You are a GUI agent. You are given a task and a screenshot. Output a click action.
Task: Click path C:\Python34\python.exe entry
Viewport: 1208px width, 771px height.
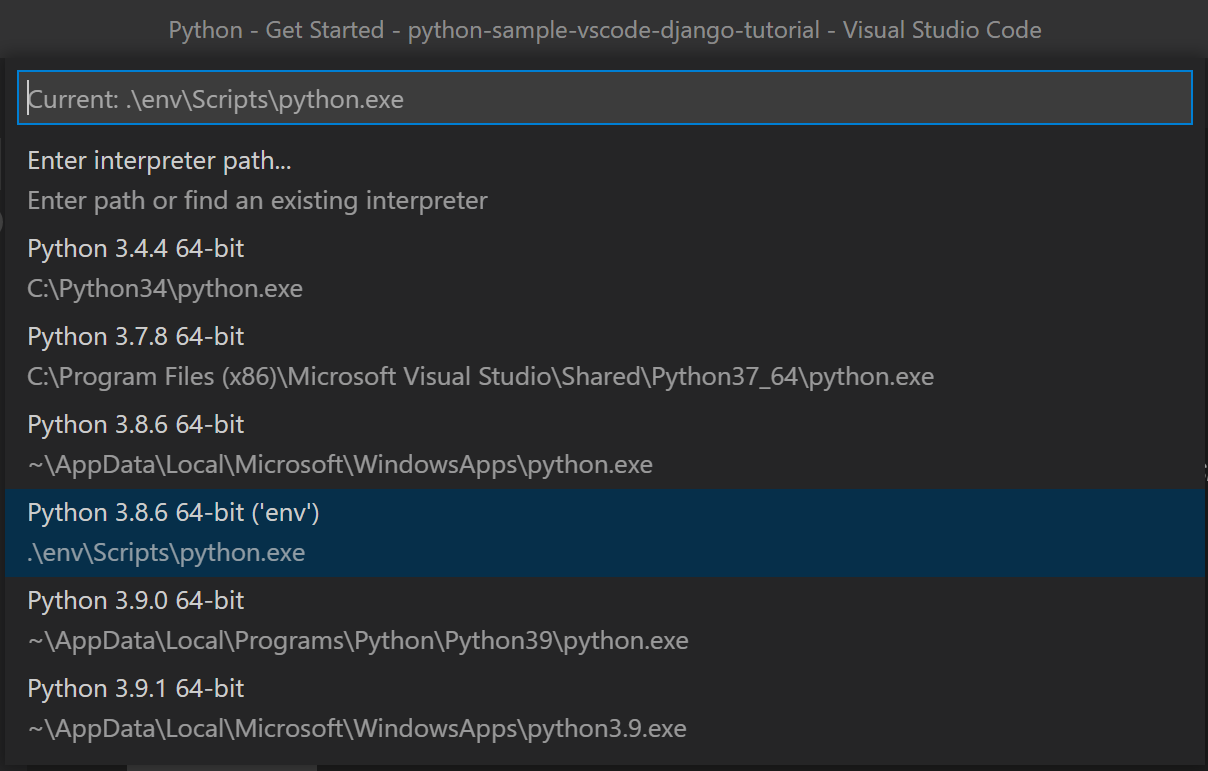pos(165,288)
